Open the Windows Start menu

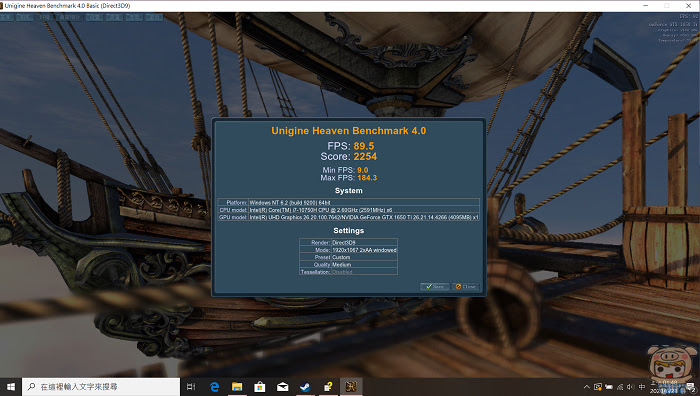tap(11, 387)
